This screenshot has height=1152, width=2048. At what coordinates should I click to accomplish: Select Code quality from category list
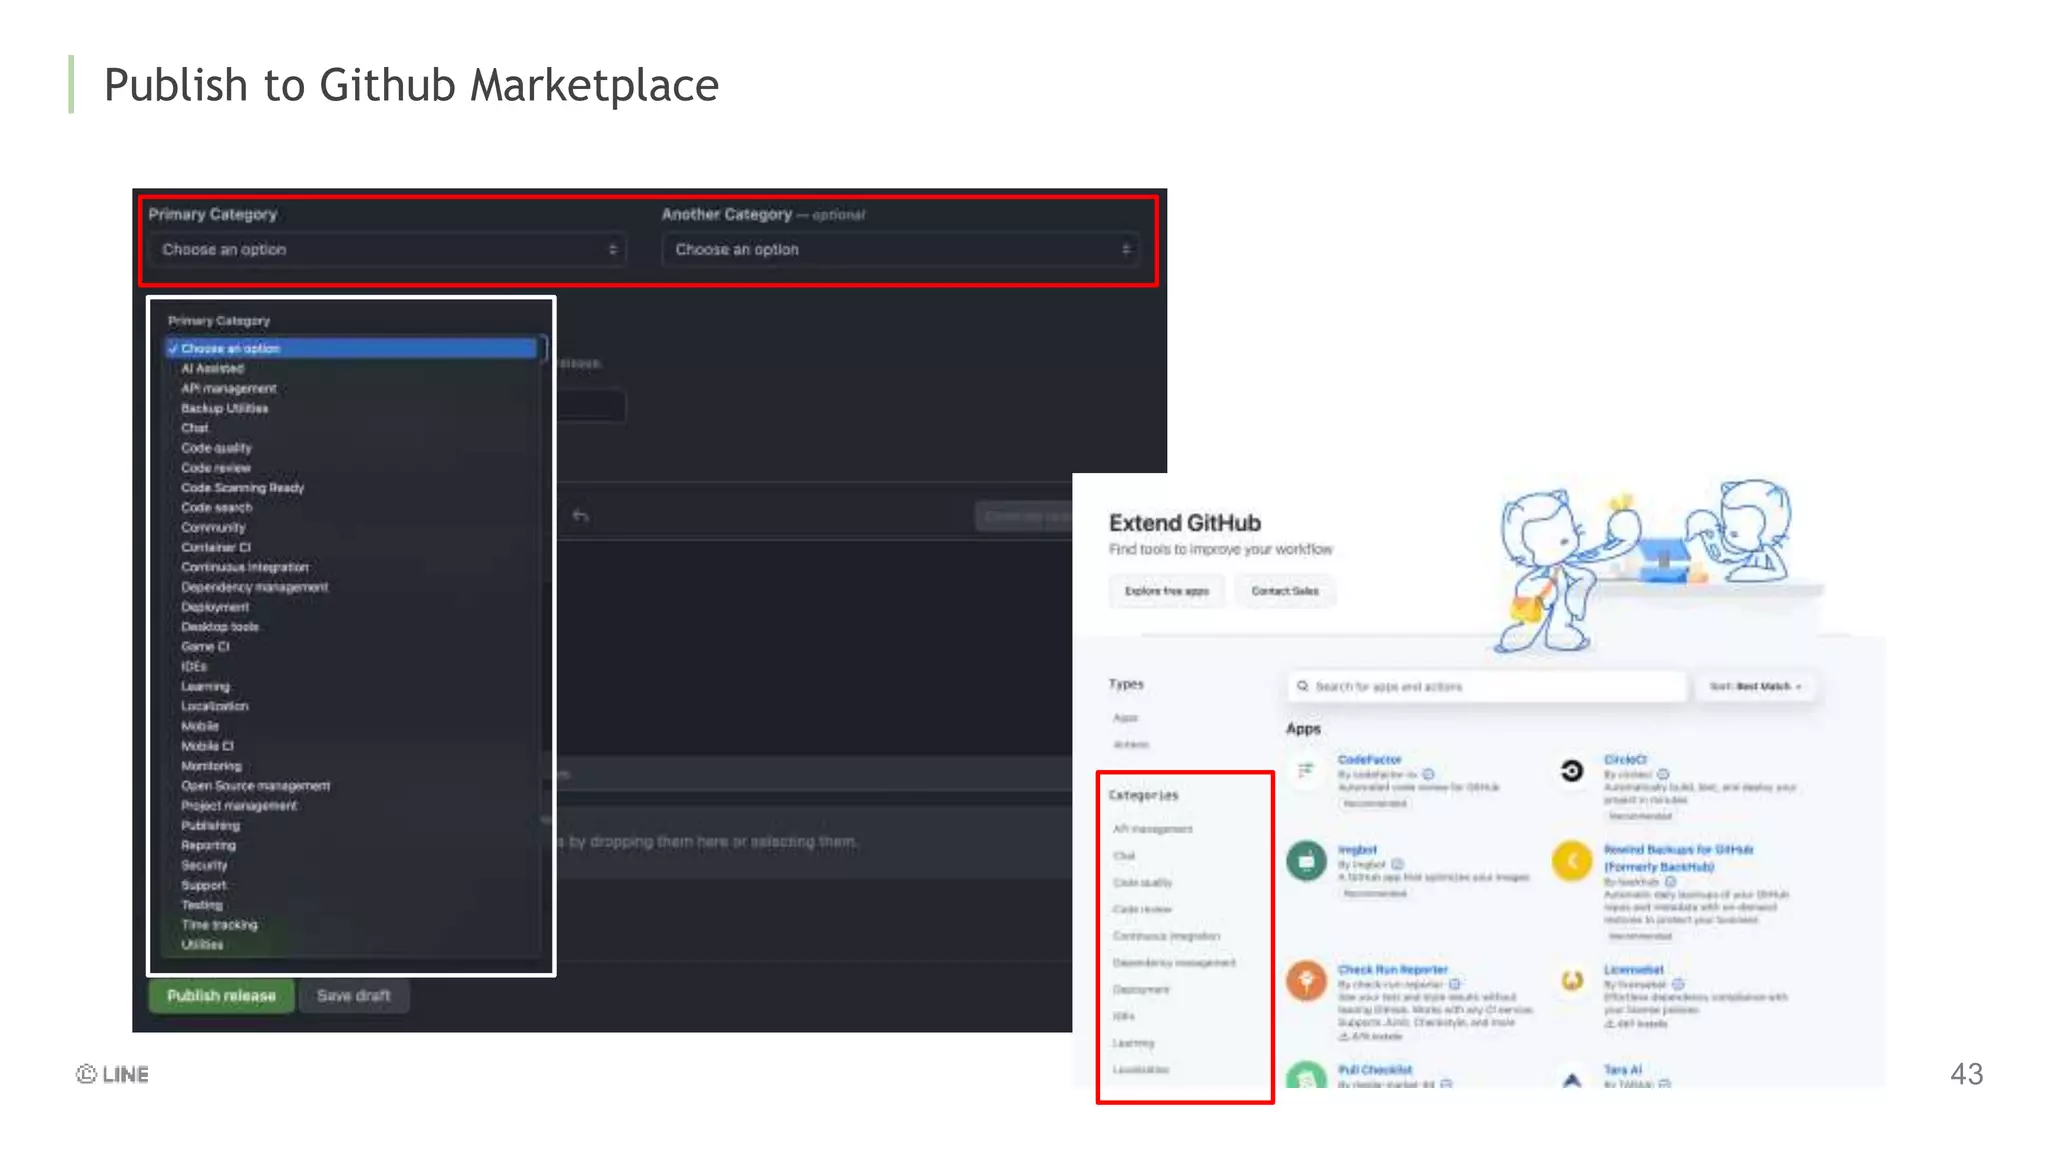point(216,448)
